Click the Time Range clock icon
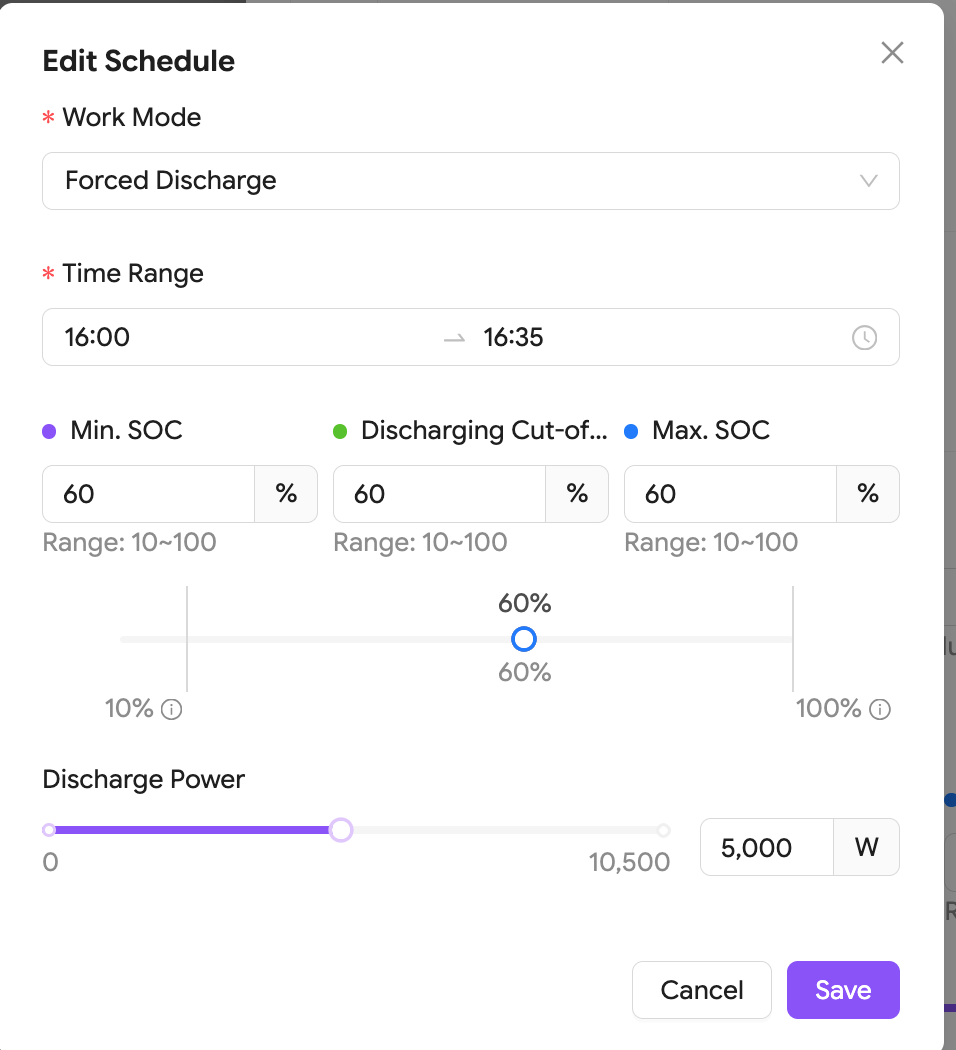 tap(864, 338)
